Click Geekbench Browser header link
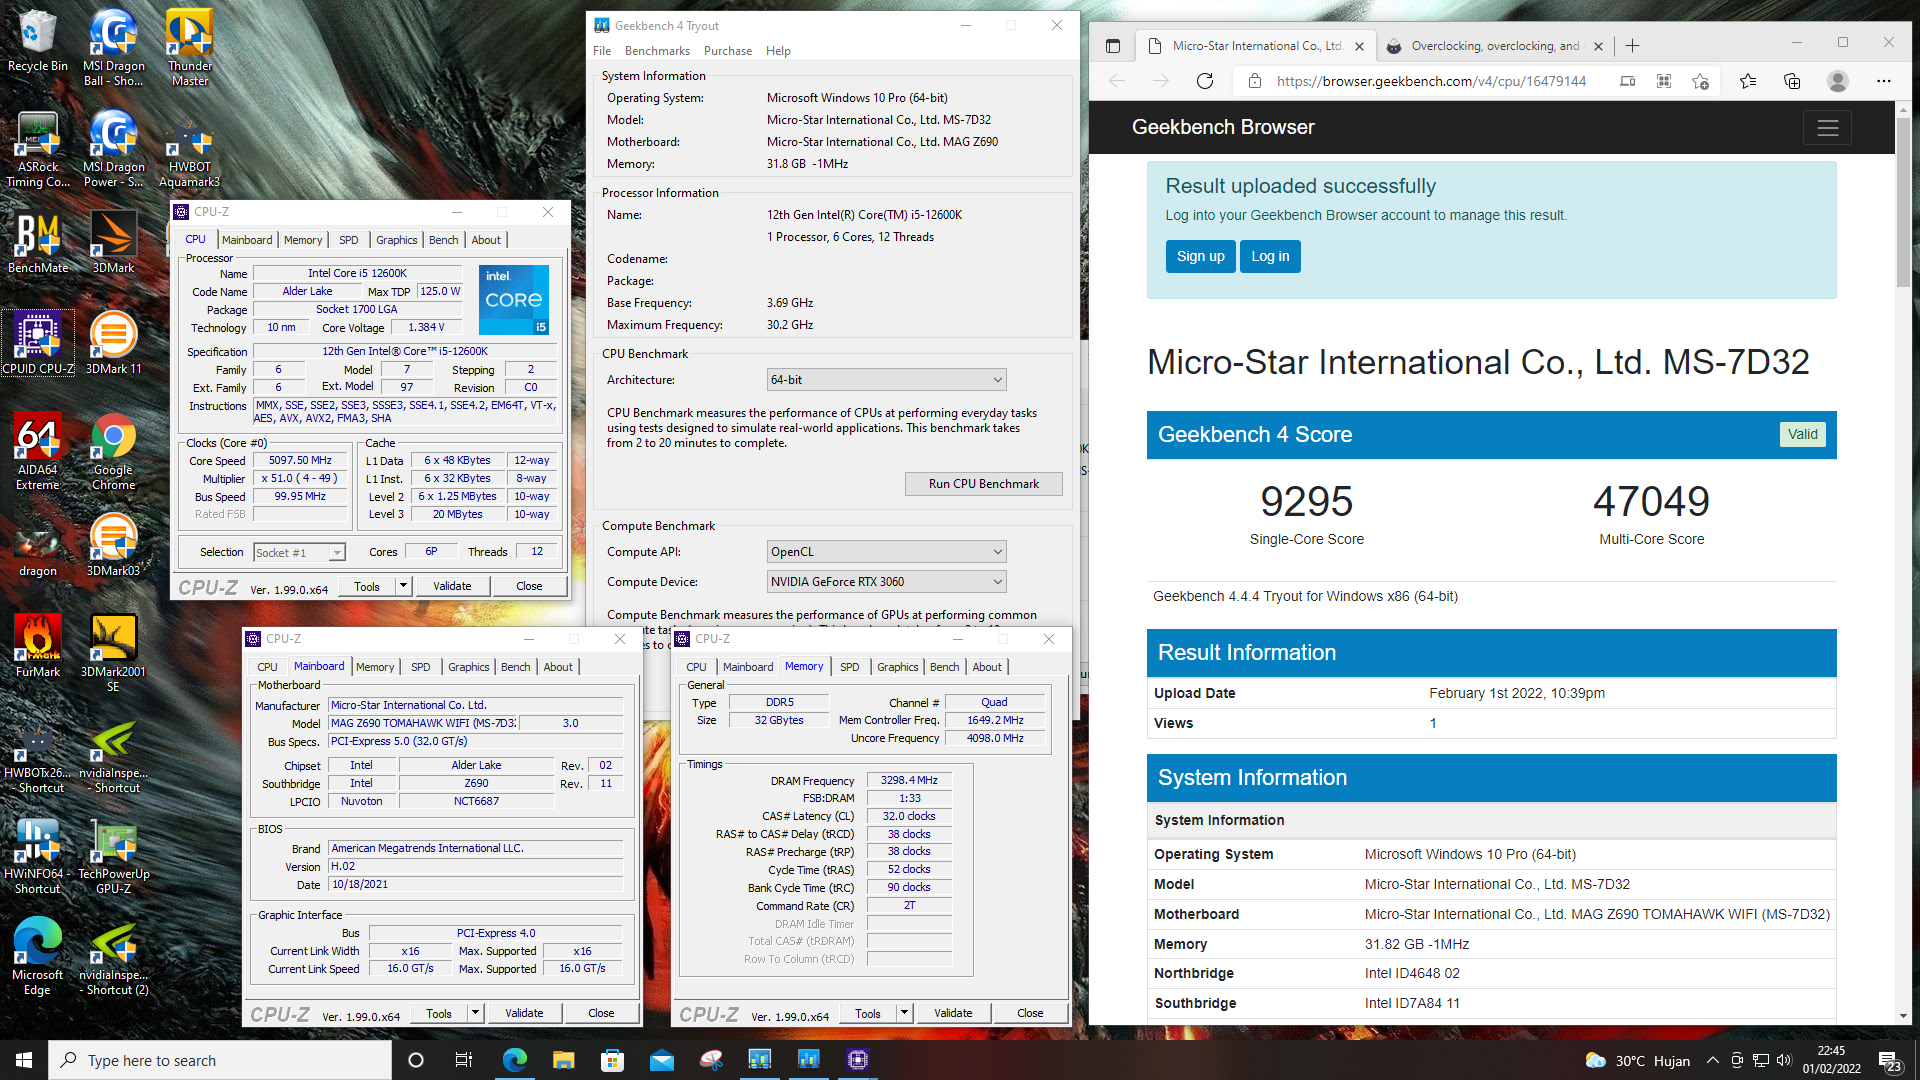Viewport: 1920px width, 1080px height. tap(1223, 127)
